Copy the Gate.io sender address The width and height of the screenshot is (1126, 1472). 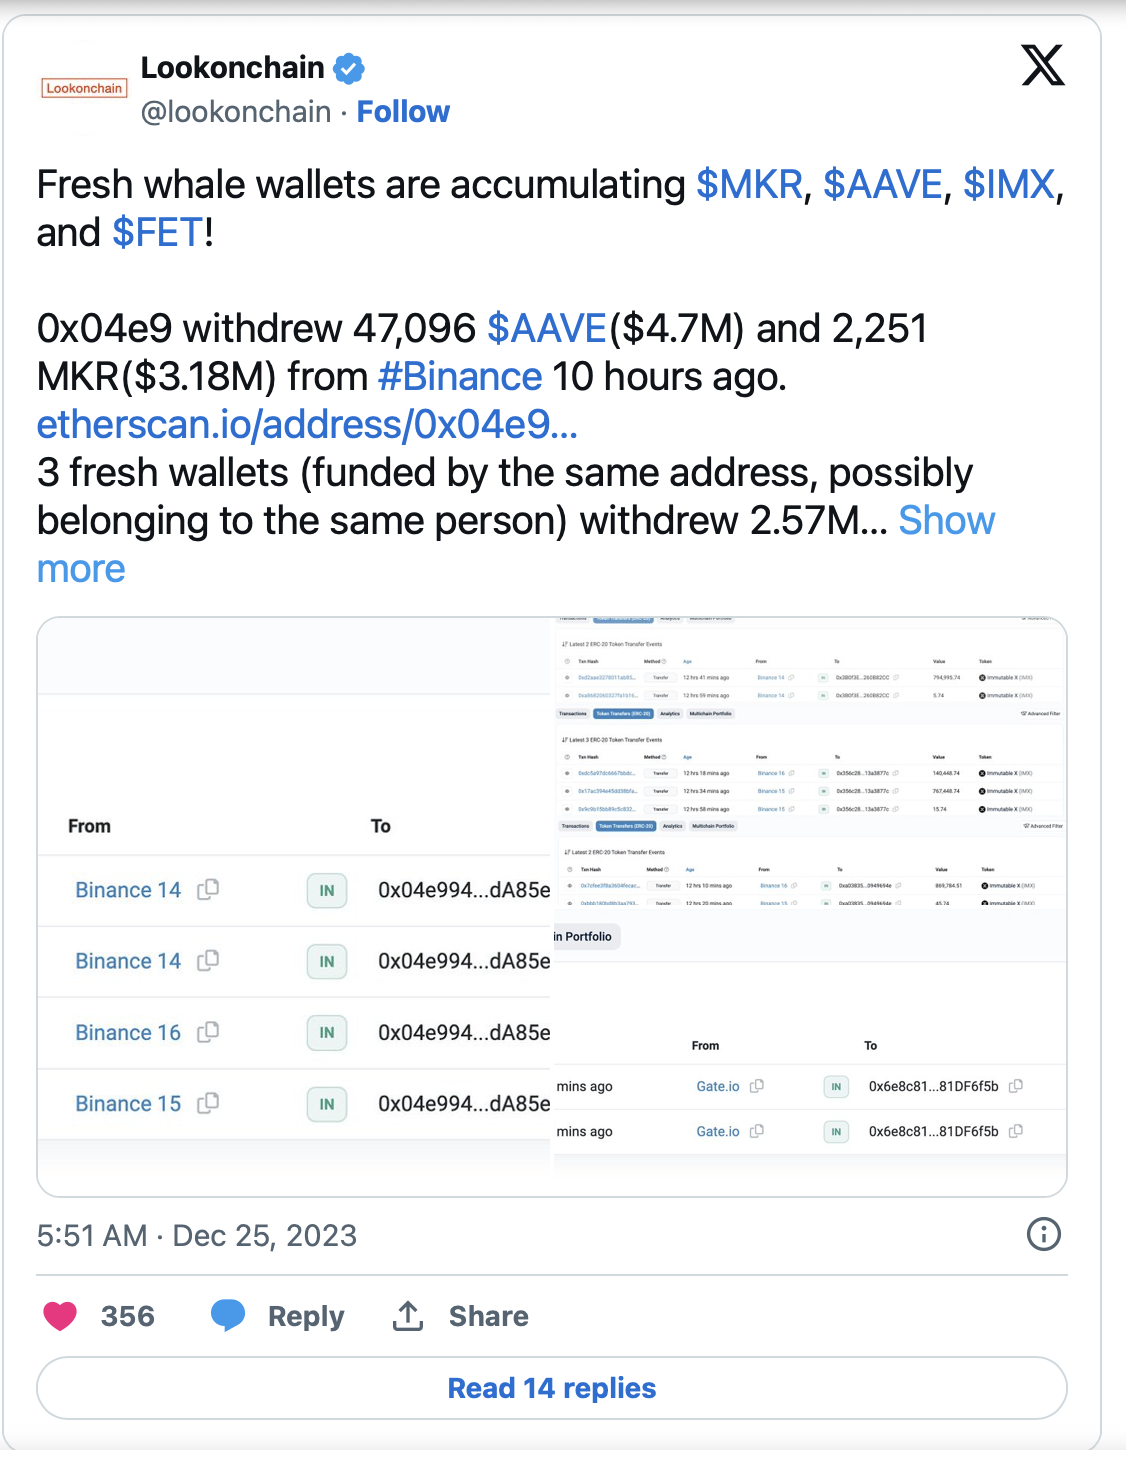pos(757,1086)
